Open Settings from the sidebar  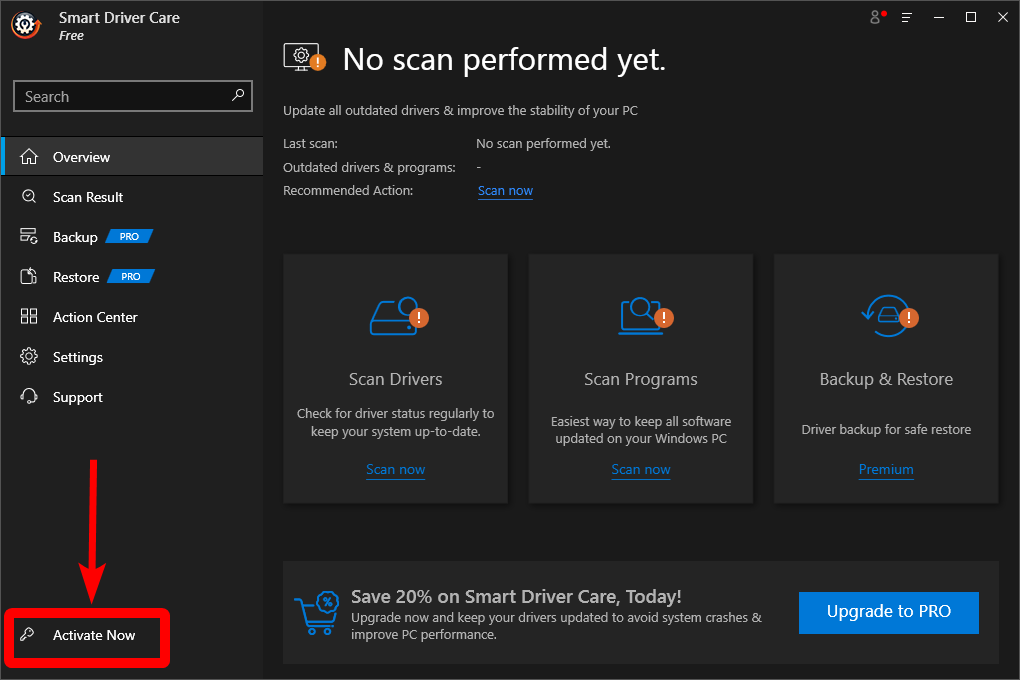point(133,357)
